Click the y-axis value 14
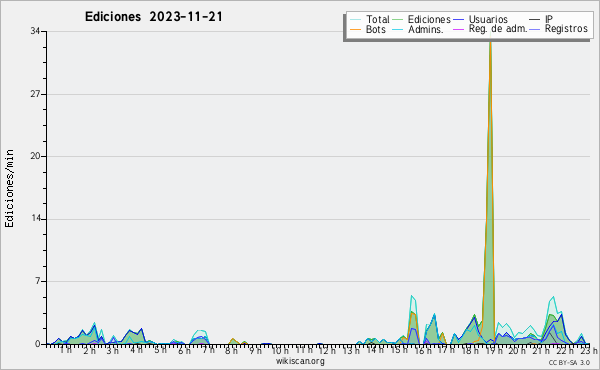This screenshot has width=600, height=370. tap(36, 219)
